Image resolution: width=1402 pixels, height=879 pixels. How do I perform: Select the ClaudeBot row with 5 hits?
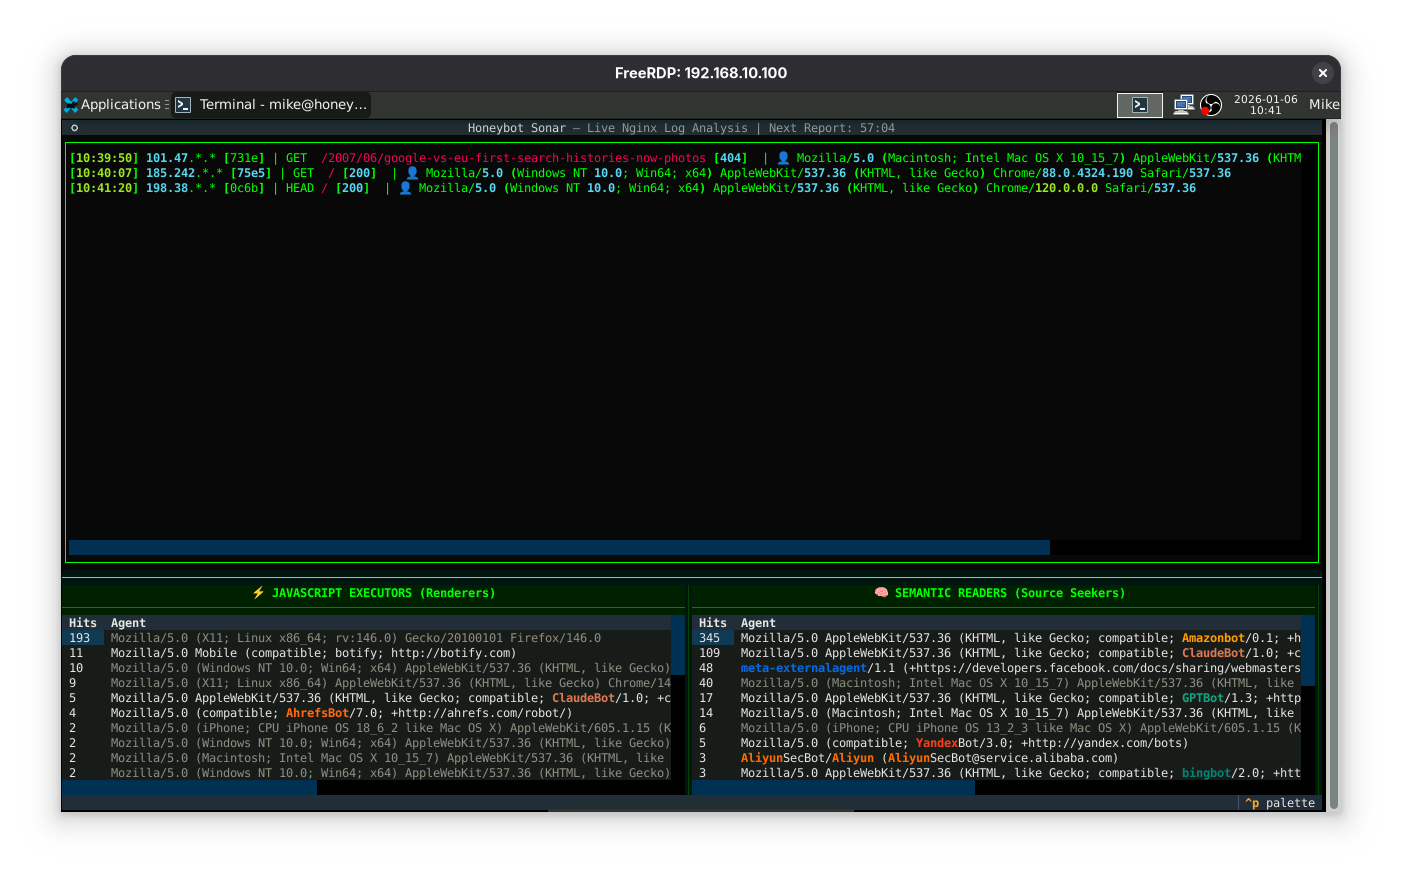point(367,698)
